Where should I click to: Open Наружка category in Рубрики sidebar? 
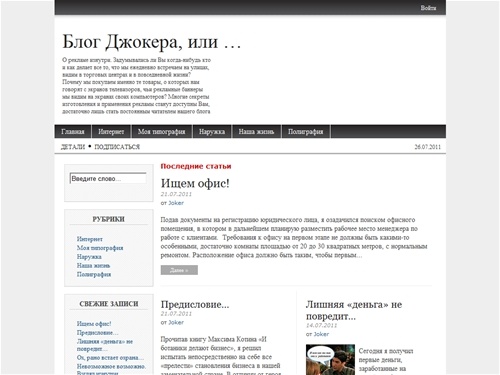(x=89, y=257)
